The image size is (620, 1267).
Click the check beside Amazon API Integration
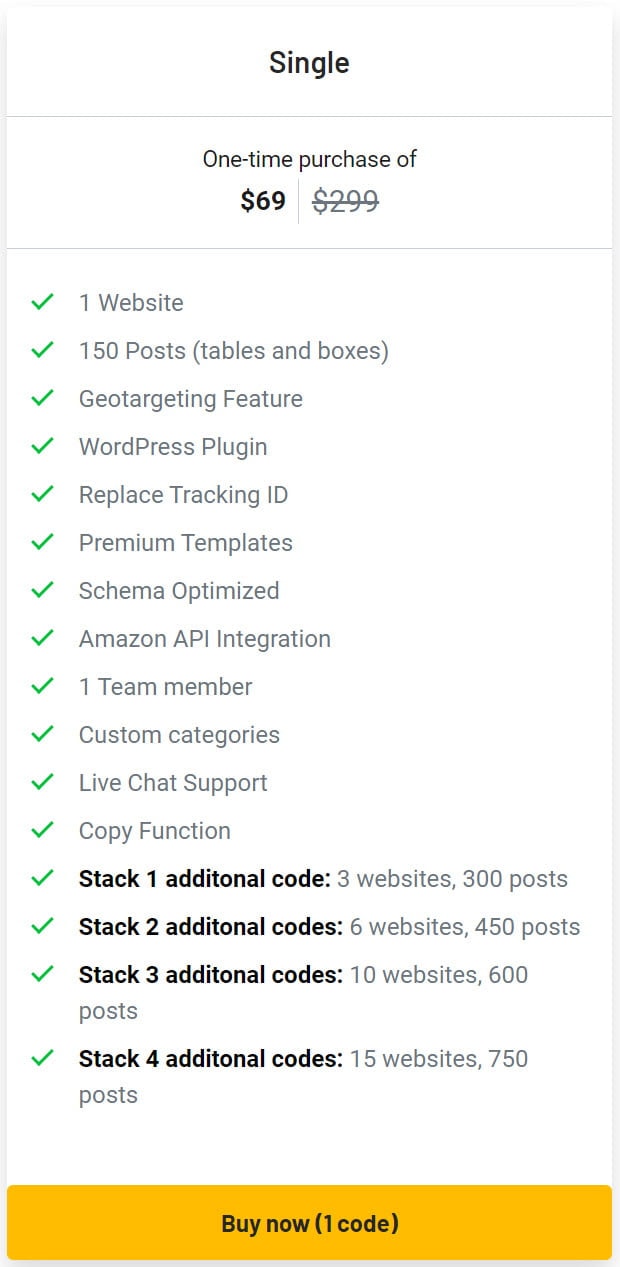[x=42, y=638]
